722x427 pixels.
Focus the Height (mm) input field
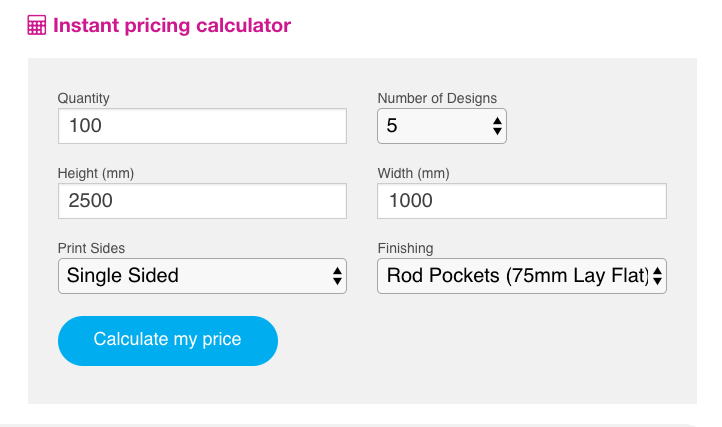pyautogui.click(x=202, y=201)
